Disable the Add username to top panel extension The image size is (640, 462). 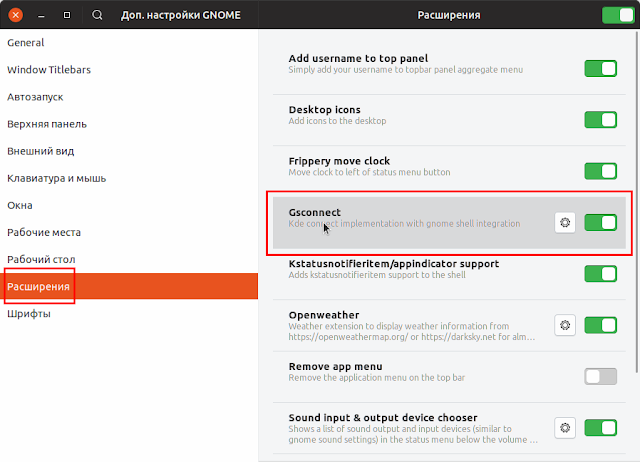pyautogui.click(x=600, y=69)
